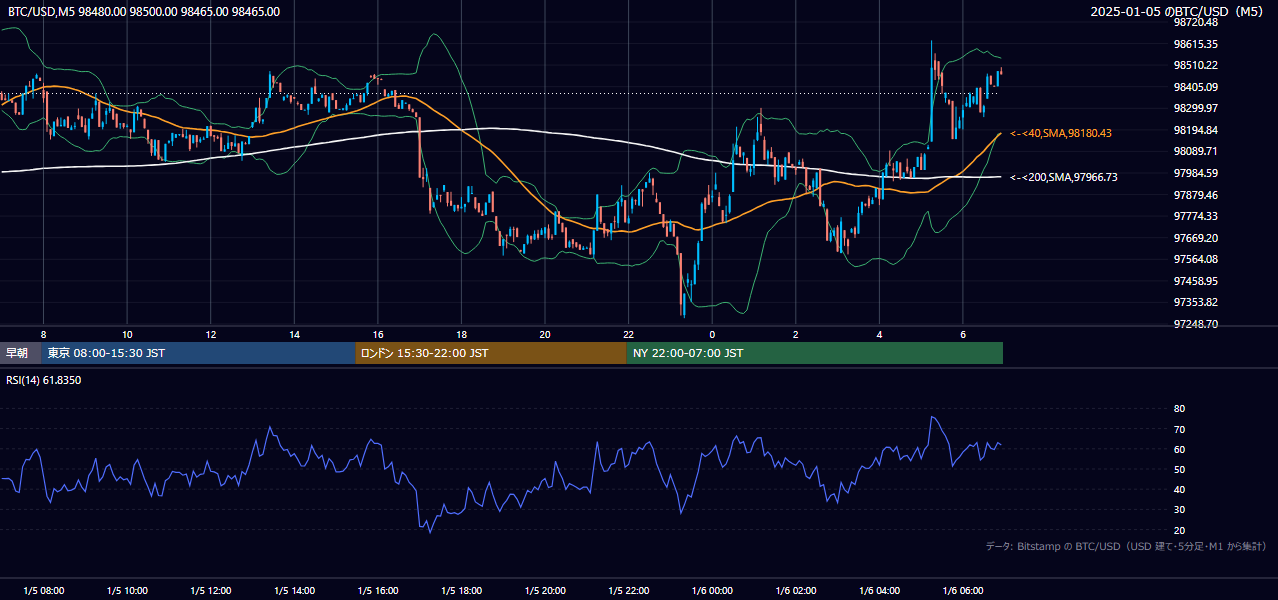Image resolution: width=1278 pixels, height=600 pixels.
Task: Click the price axis label 97458.95
Action: pos(1195,281)
